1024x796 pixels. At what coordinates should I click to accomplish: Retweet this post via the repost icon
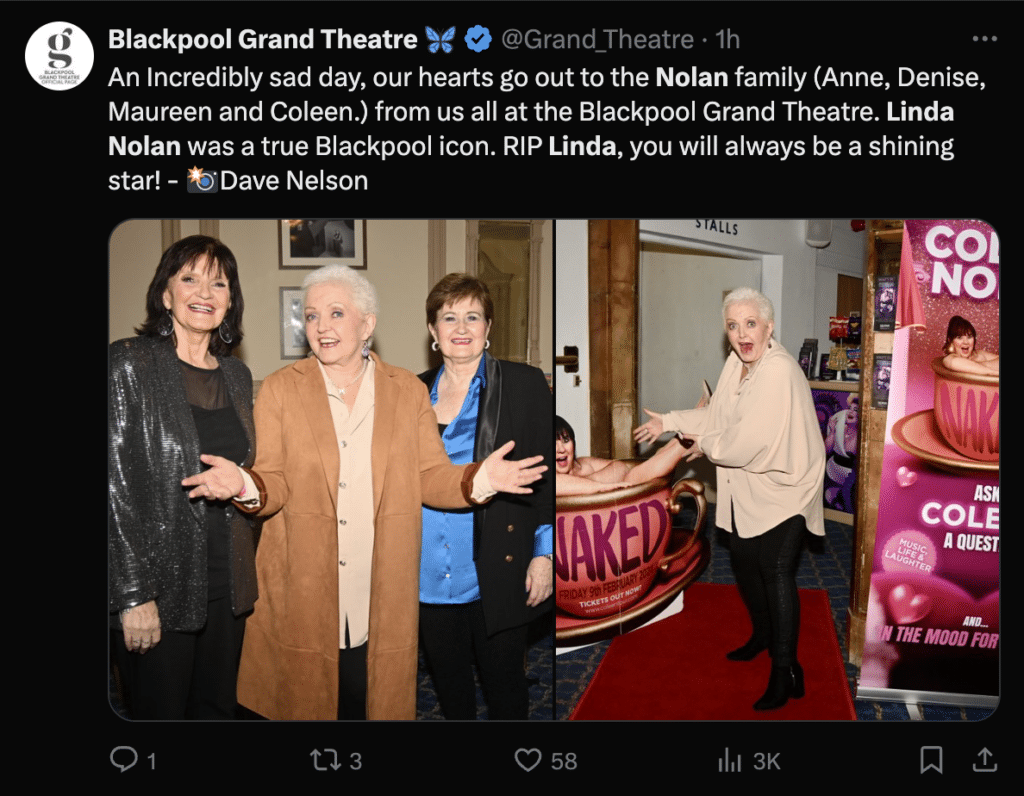tap(325, 760)
